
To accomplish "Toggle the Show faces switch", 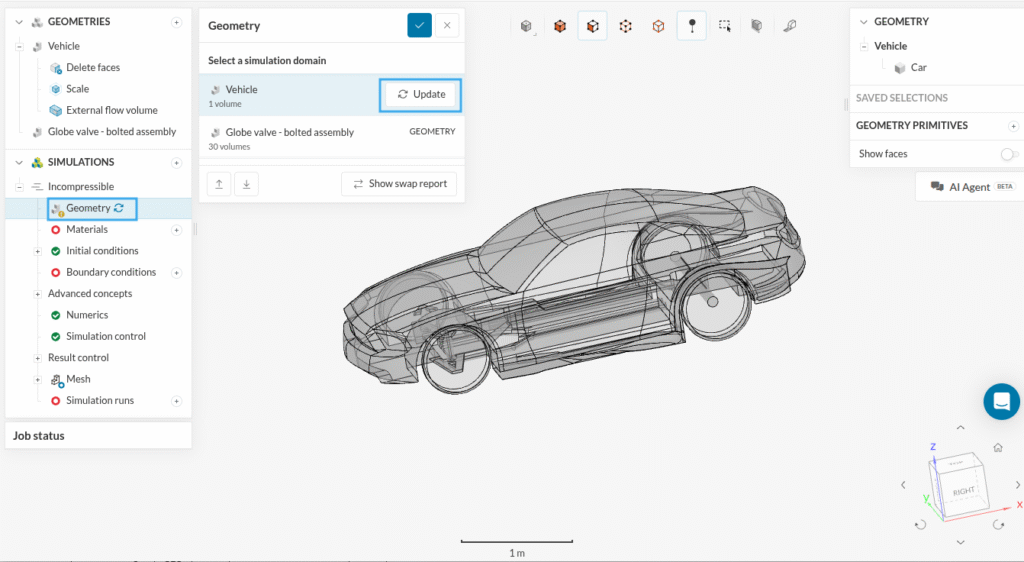I will [1008, 154].
